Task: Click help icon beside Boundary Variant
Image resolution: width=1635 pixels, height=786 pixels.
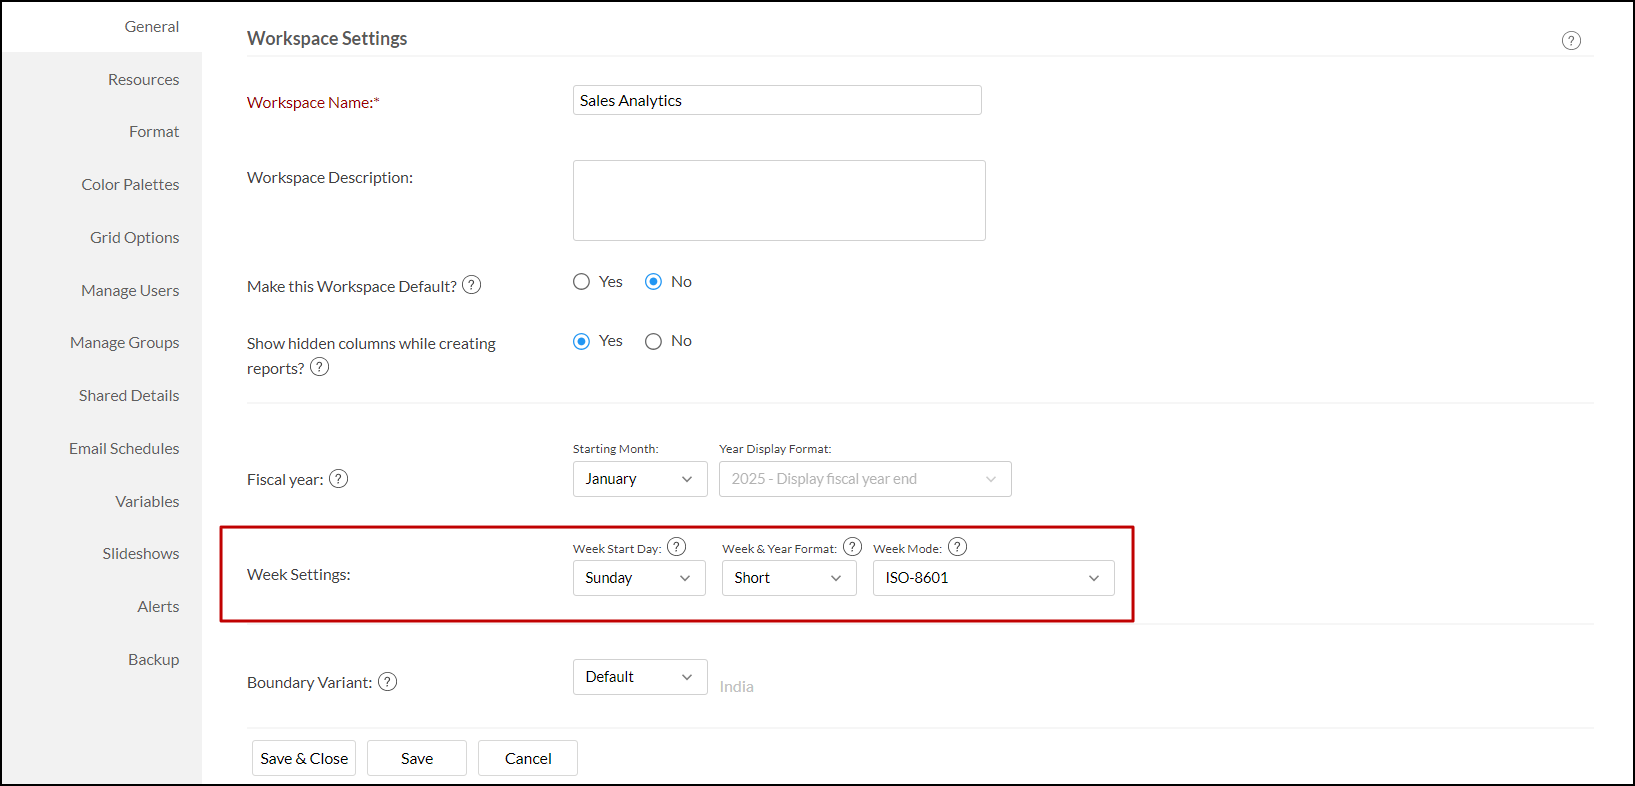Action: click(388, 682)
